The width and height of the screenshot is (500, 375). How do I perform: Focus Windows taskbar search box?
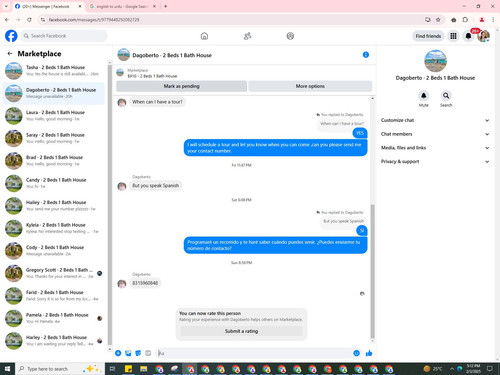[60, 369]
